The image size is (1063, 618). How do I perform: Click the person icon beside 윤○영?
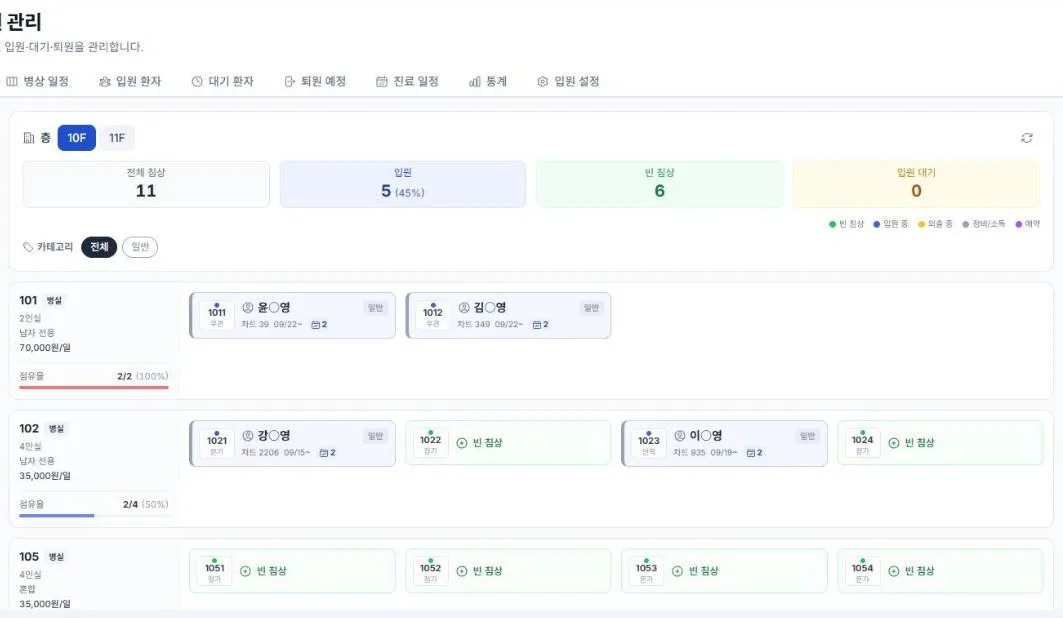(x=248, y=308)
